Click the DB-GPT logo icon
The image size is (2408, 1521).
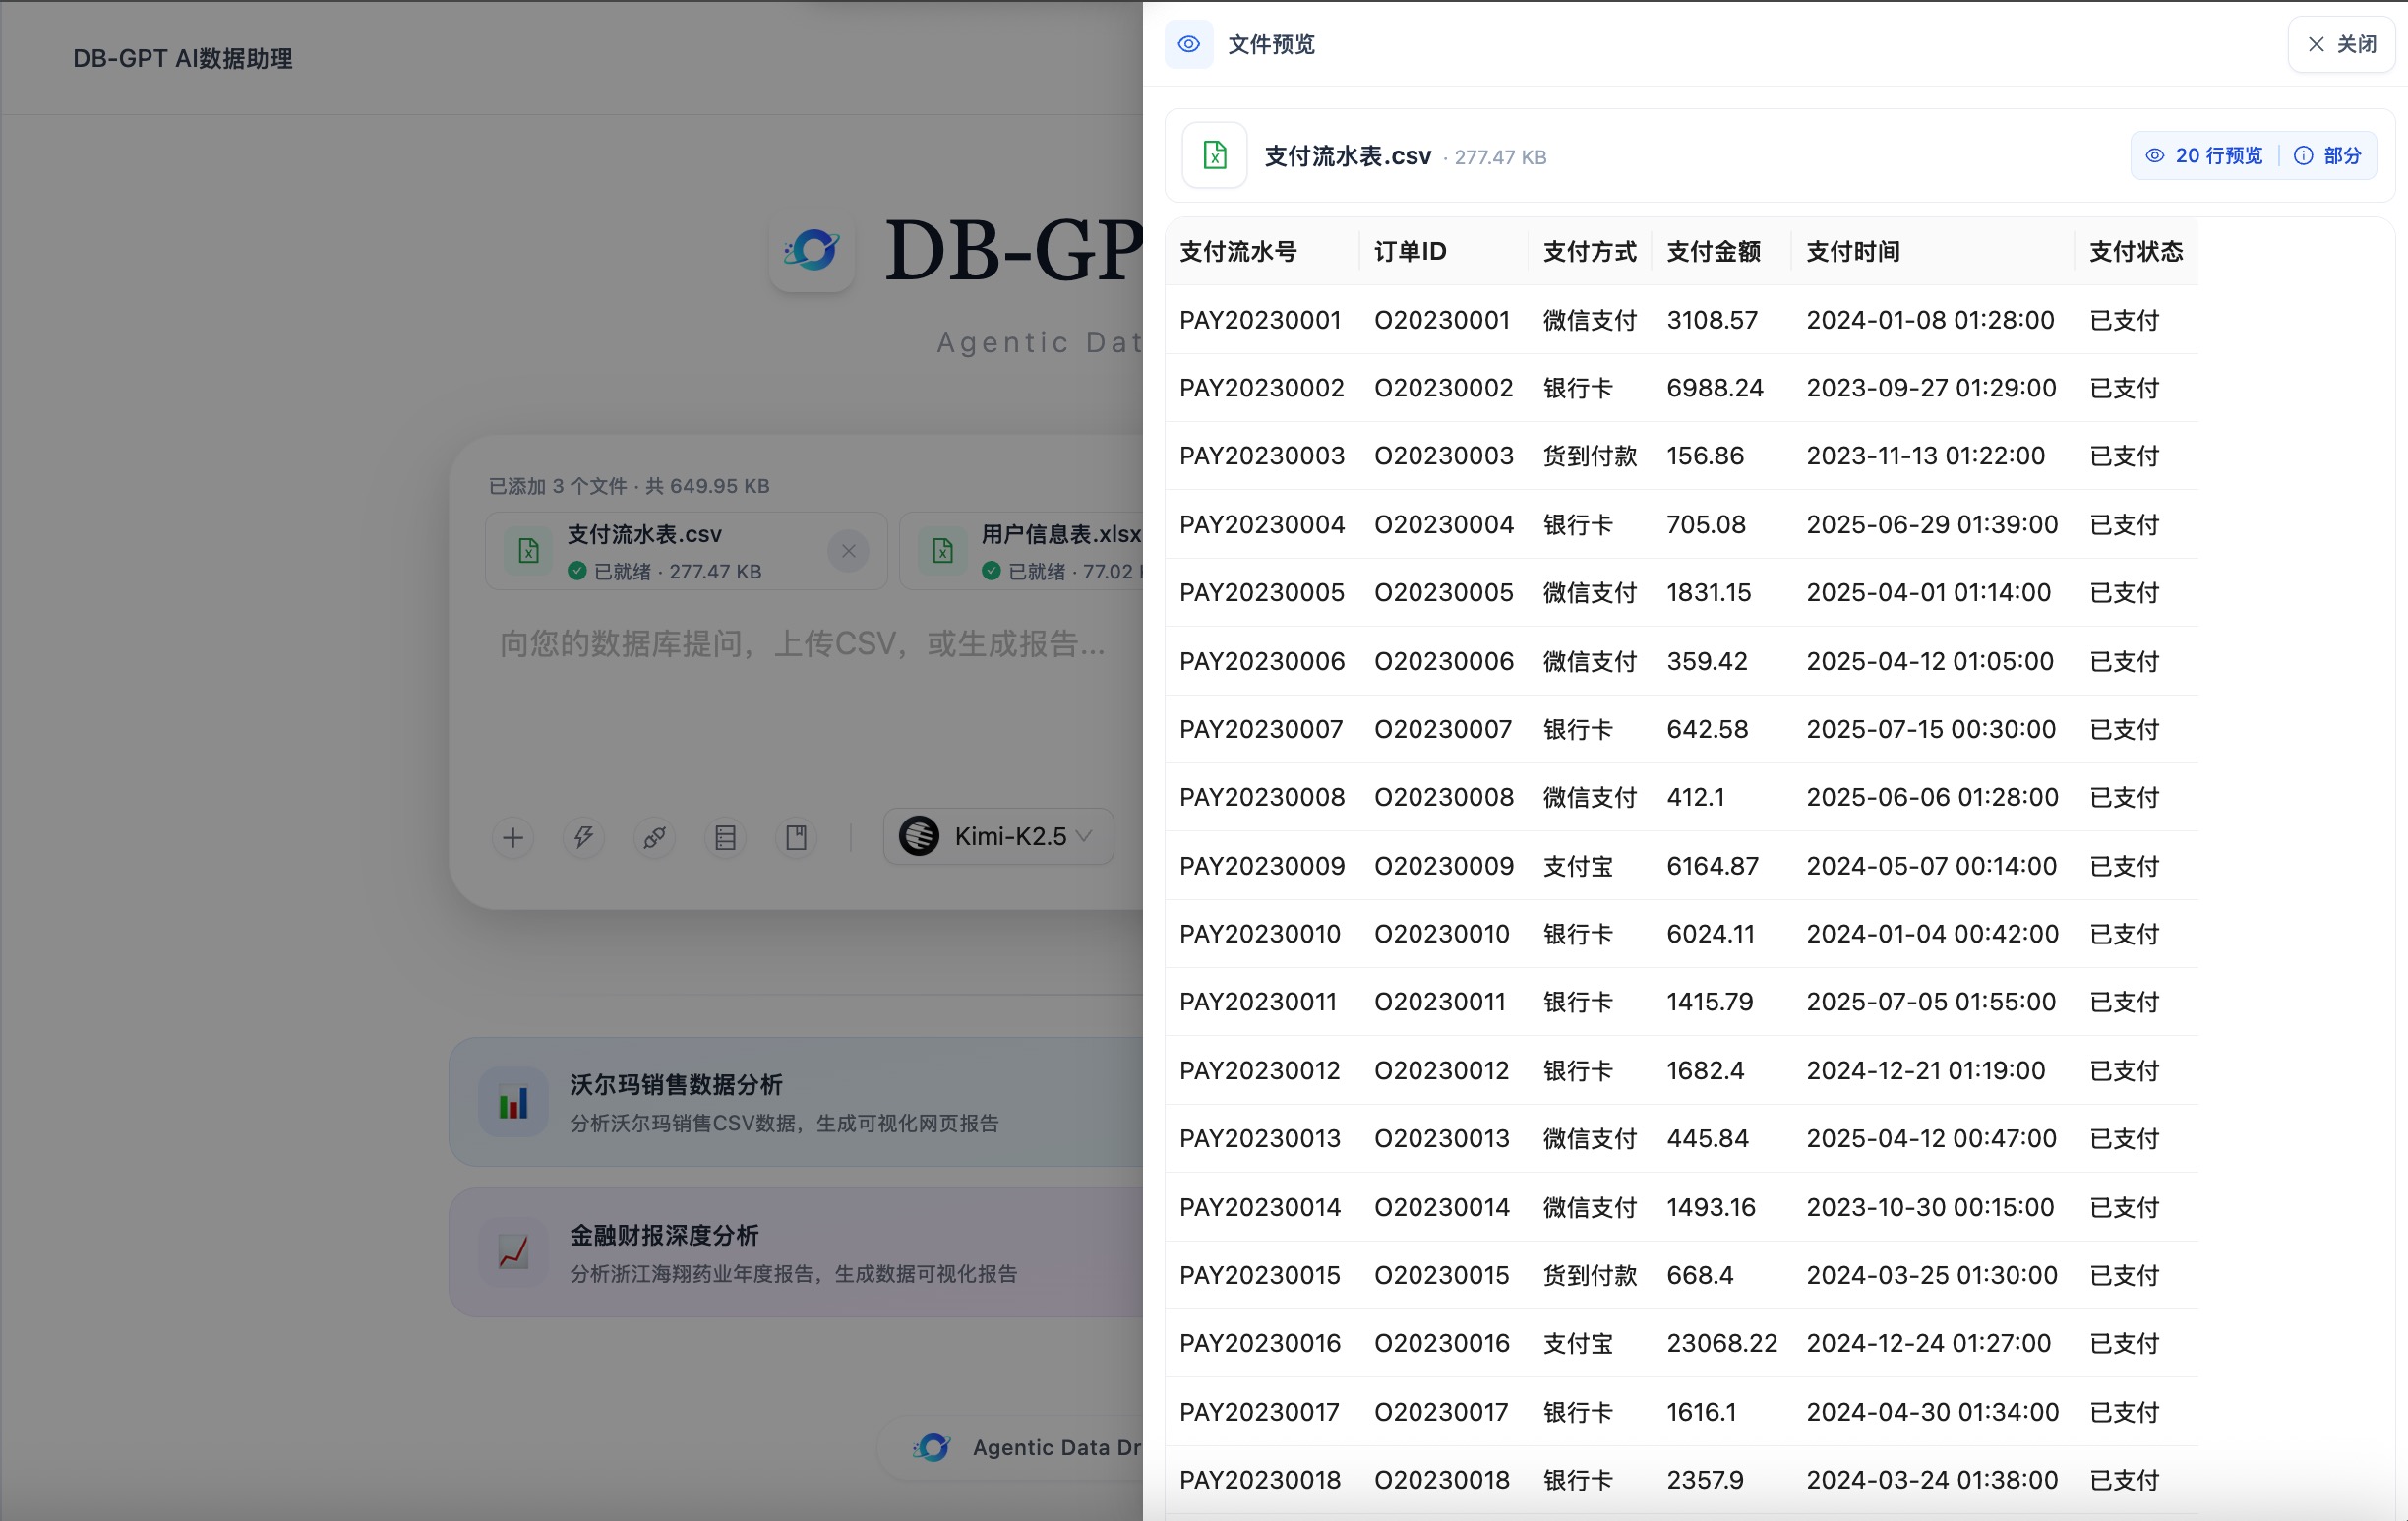(812, 250)
